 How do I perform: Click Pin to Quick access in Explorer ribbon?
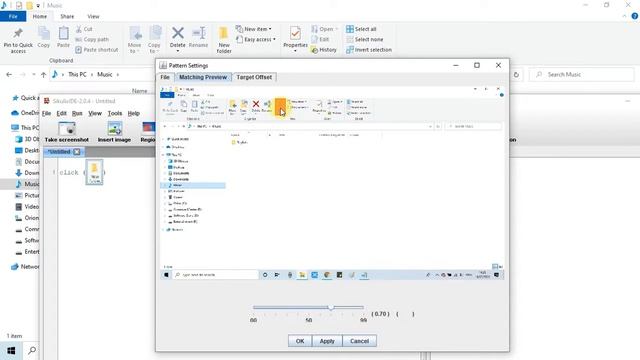tap(18, 41)
